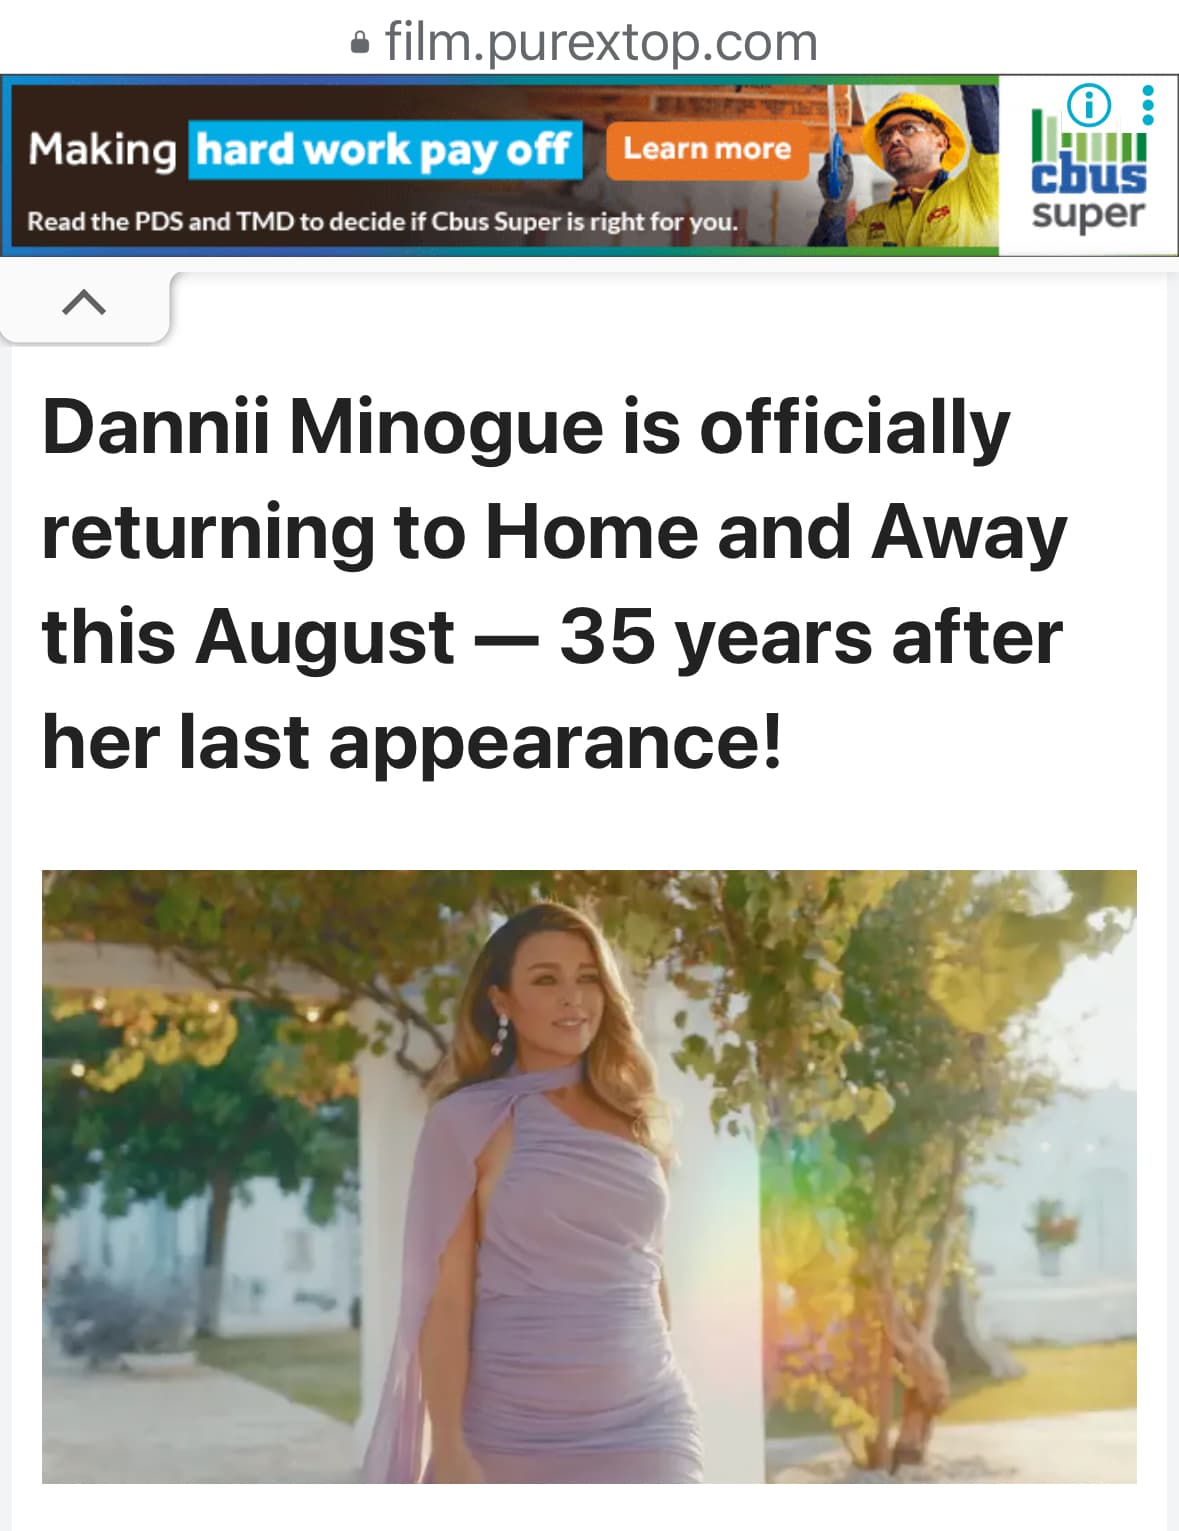Image resolution: width=1179 pixels, height=1531 pixels.
Task: Click the collapse tab holding the chevron
Action: 85,306
